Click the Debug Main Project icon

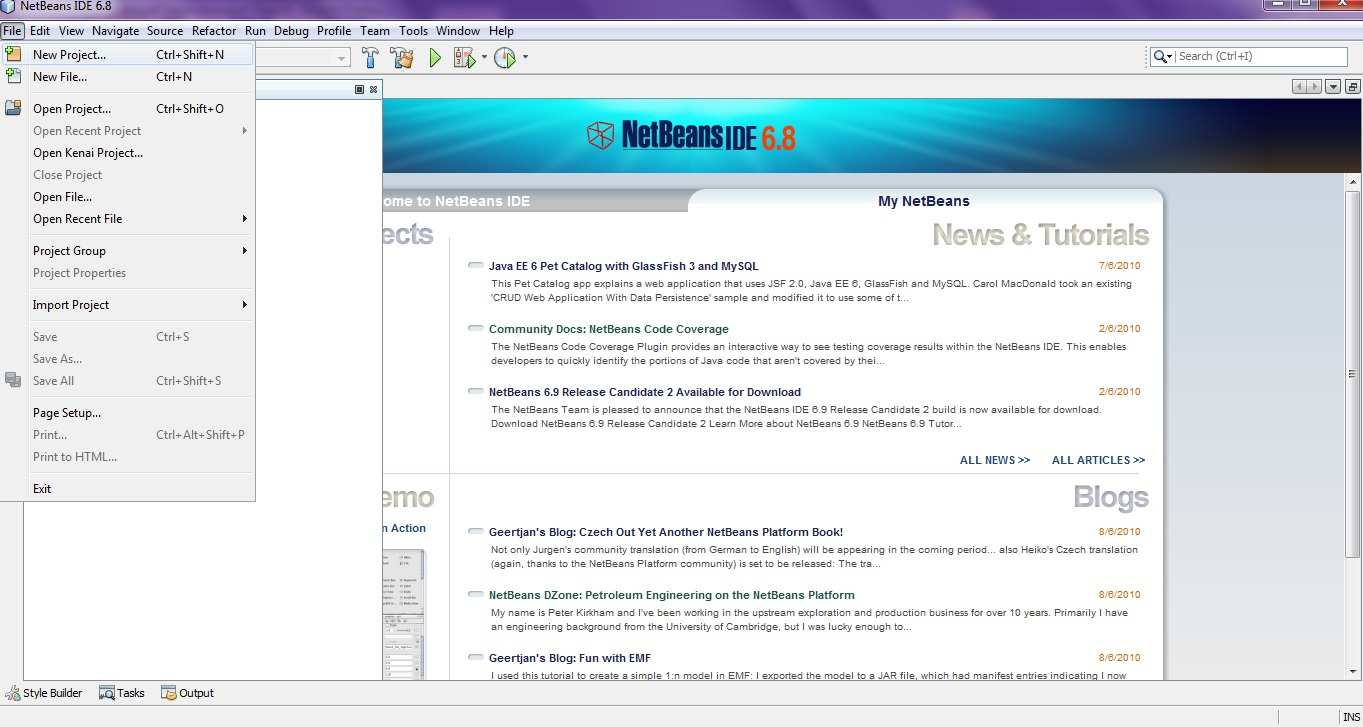pos(465,58)
